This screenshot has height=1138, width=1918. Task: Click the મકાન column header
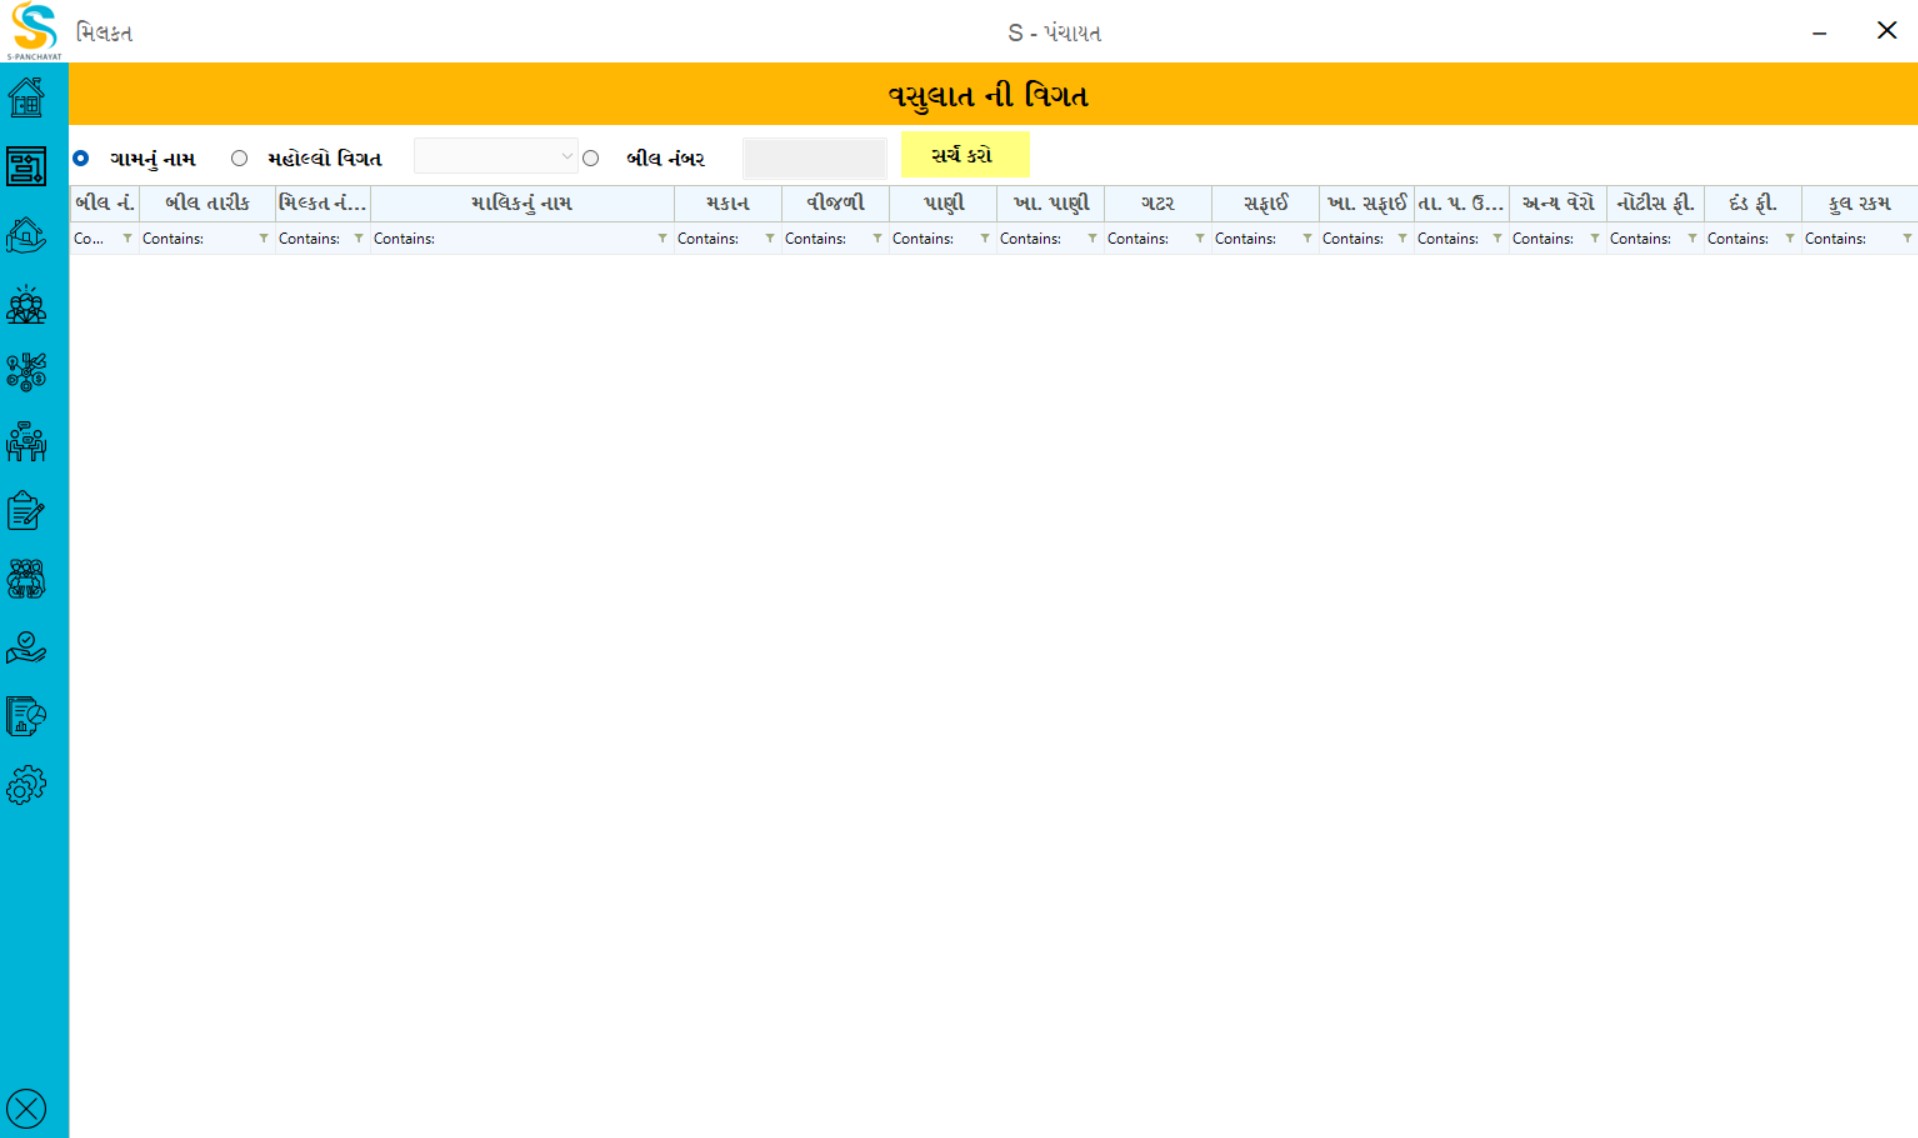(x=727, y=203)
